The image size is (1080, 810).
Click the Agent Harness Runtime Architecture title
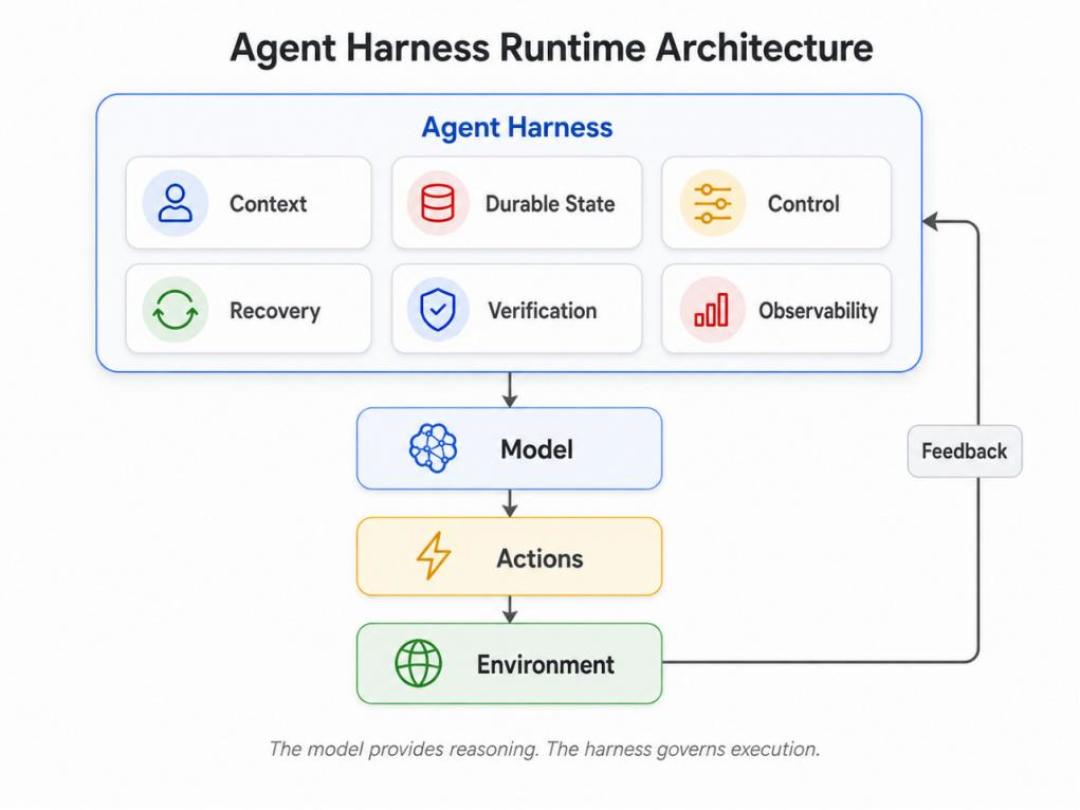click(551, 48)
